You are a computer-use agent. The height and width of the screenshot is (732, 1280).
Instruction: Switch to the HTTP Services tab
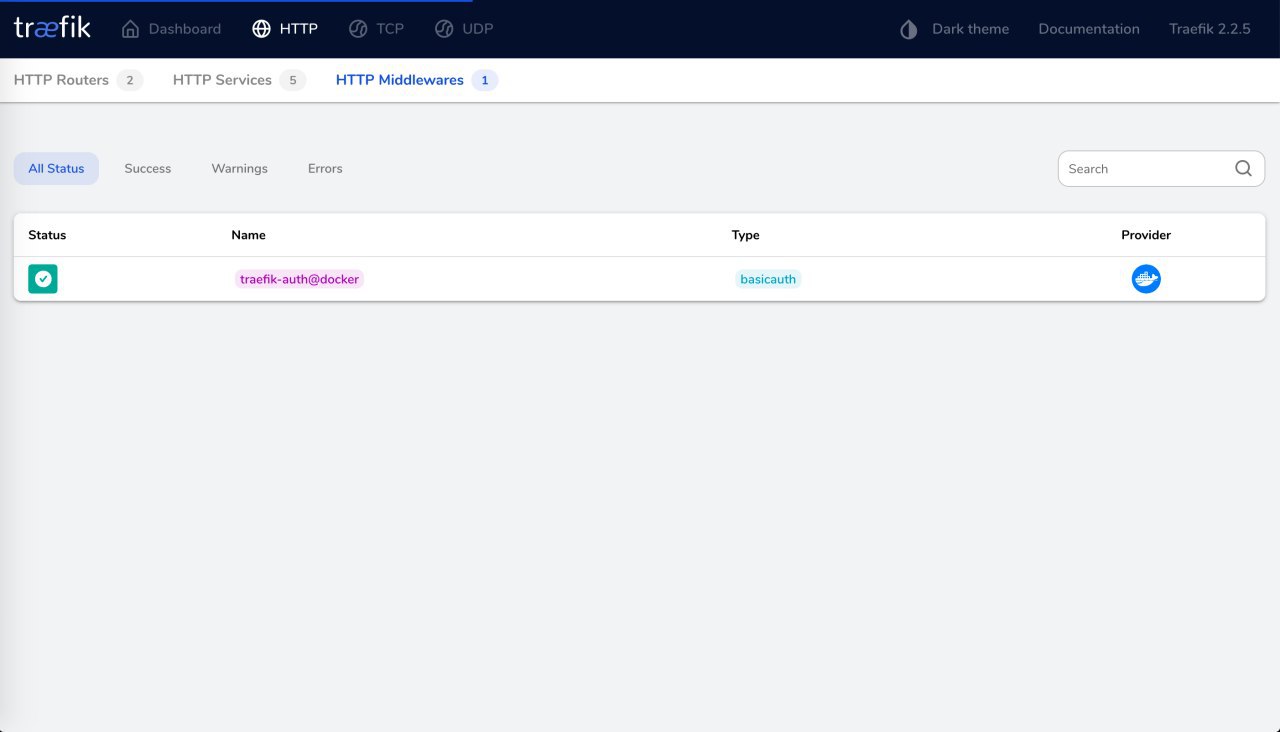pyautogui.click(x=239, y=80)
